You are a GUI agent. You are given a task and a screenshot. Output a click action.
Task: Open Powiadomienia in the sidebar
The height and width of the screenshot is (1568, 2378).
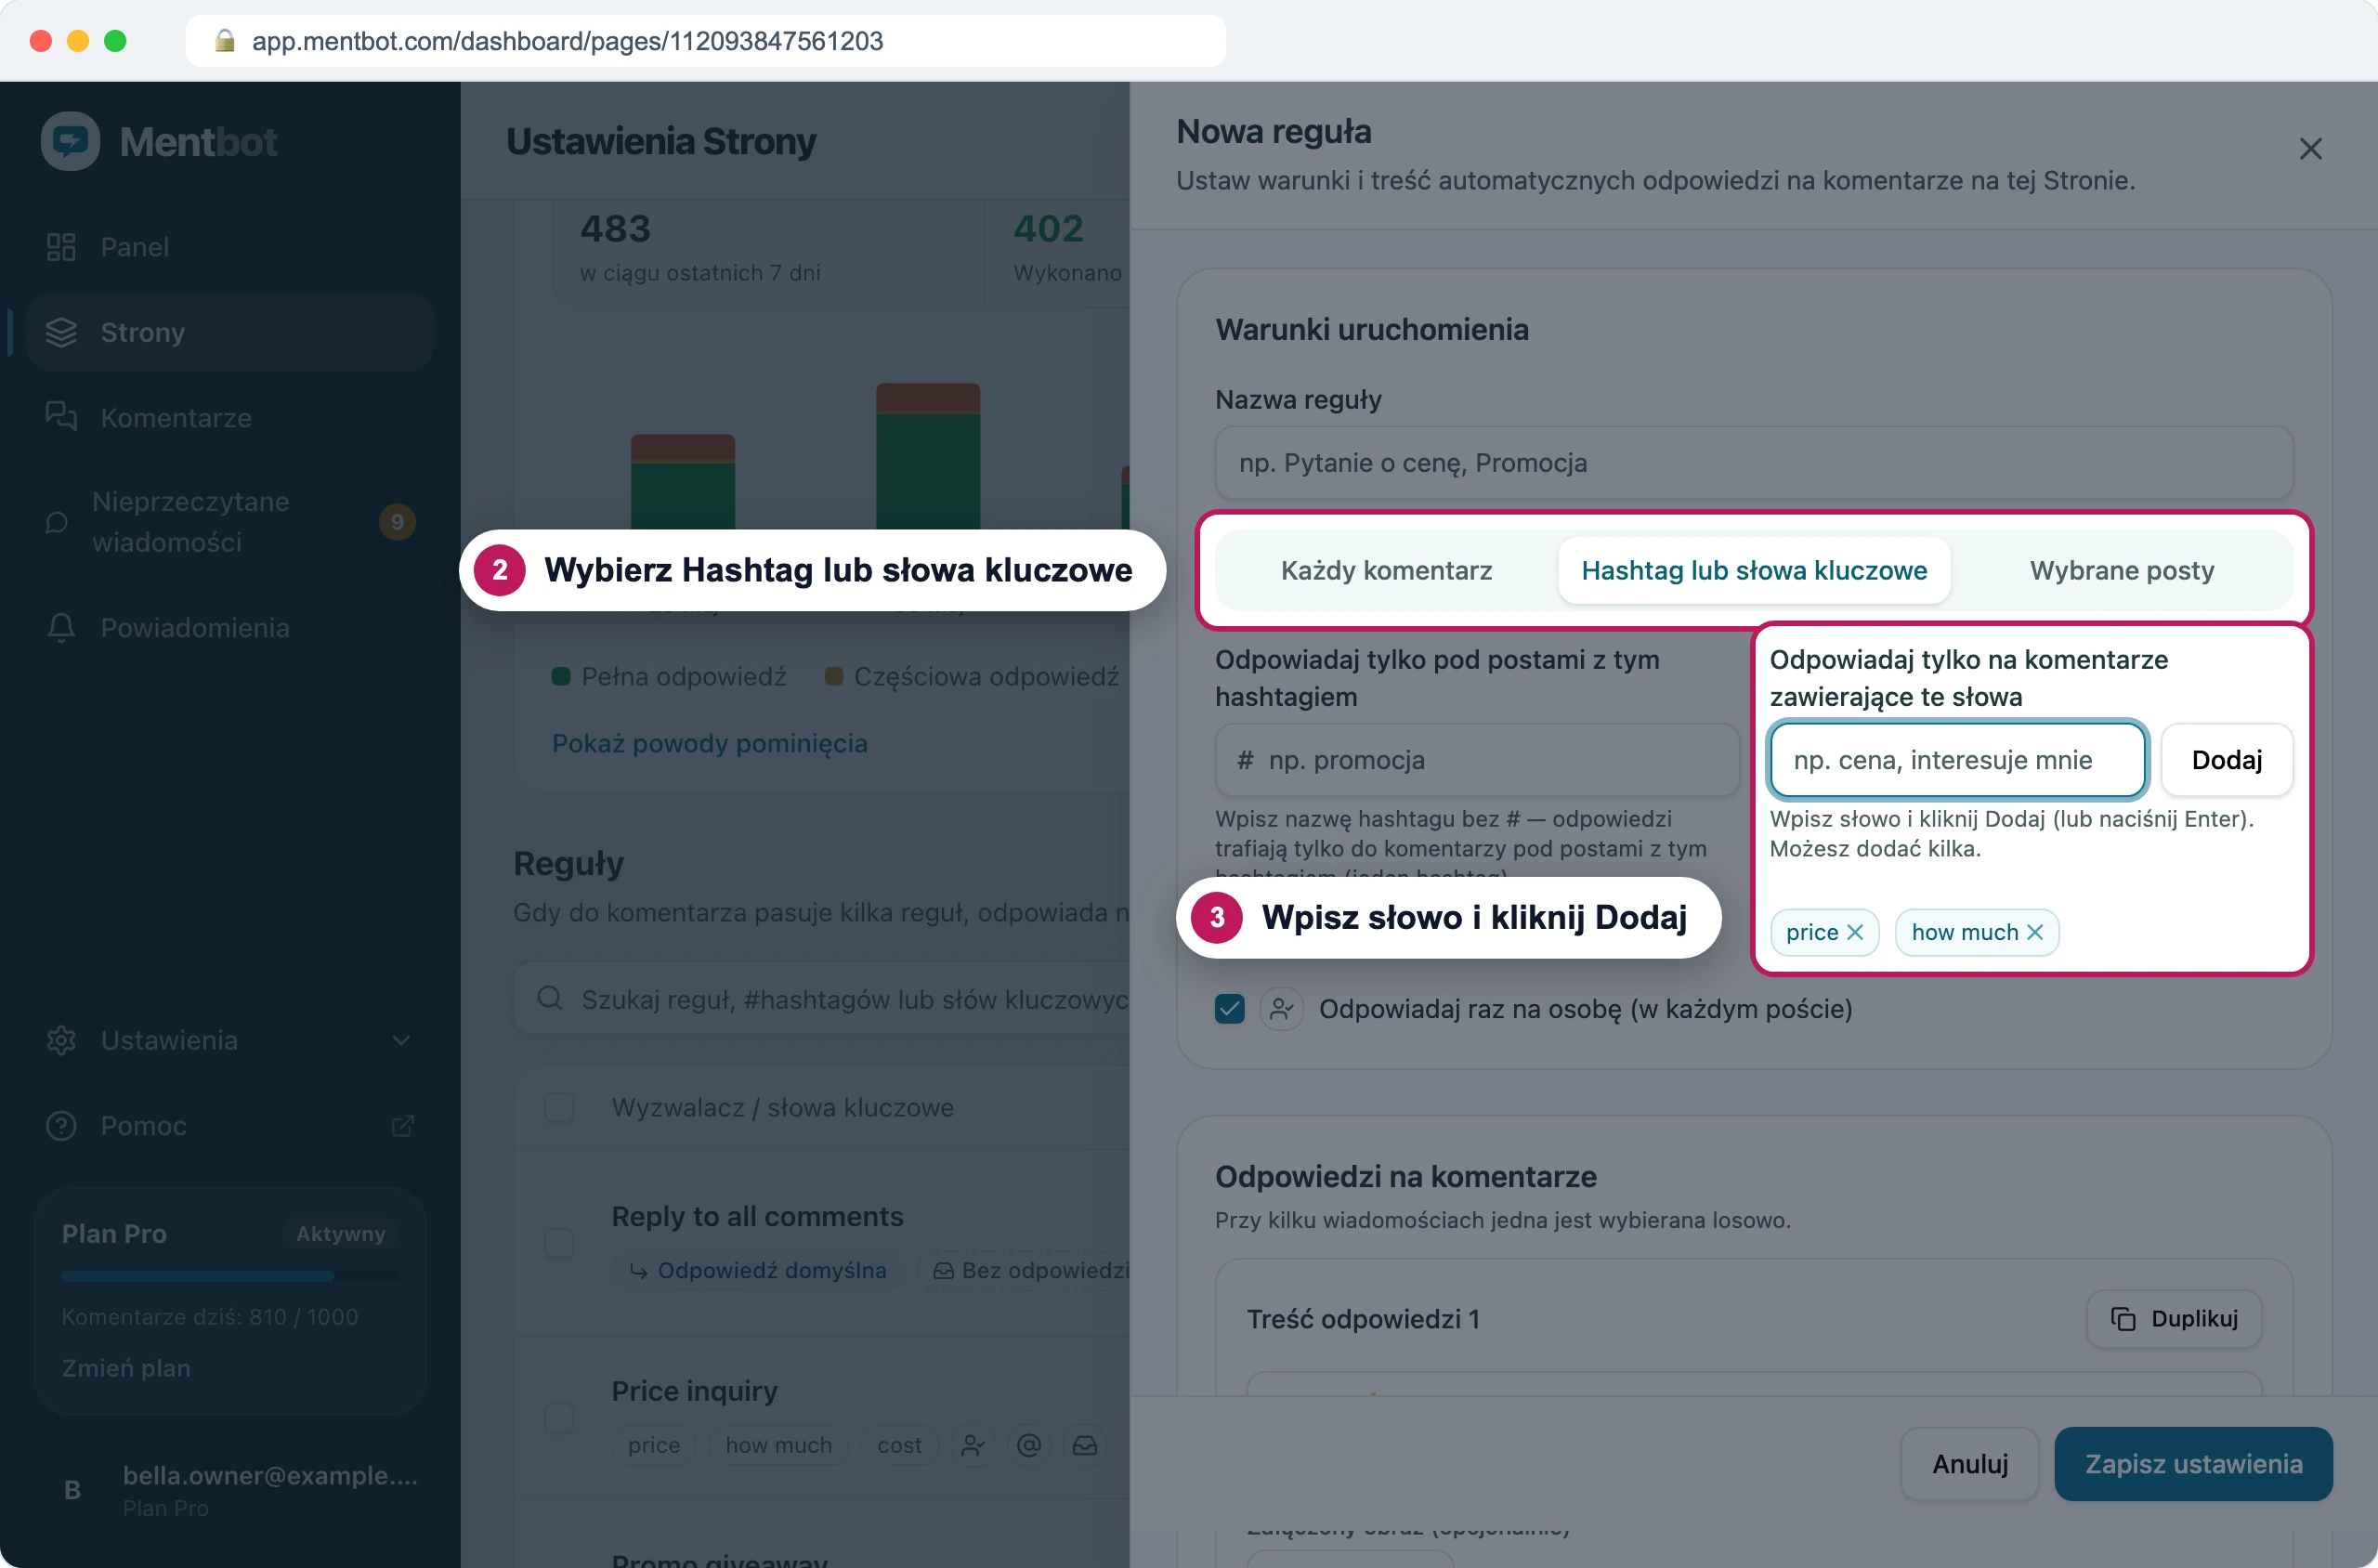pyautogui.click(x=230, y=628)
